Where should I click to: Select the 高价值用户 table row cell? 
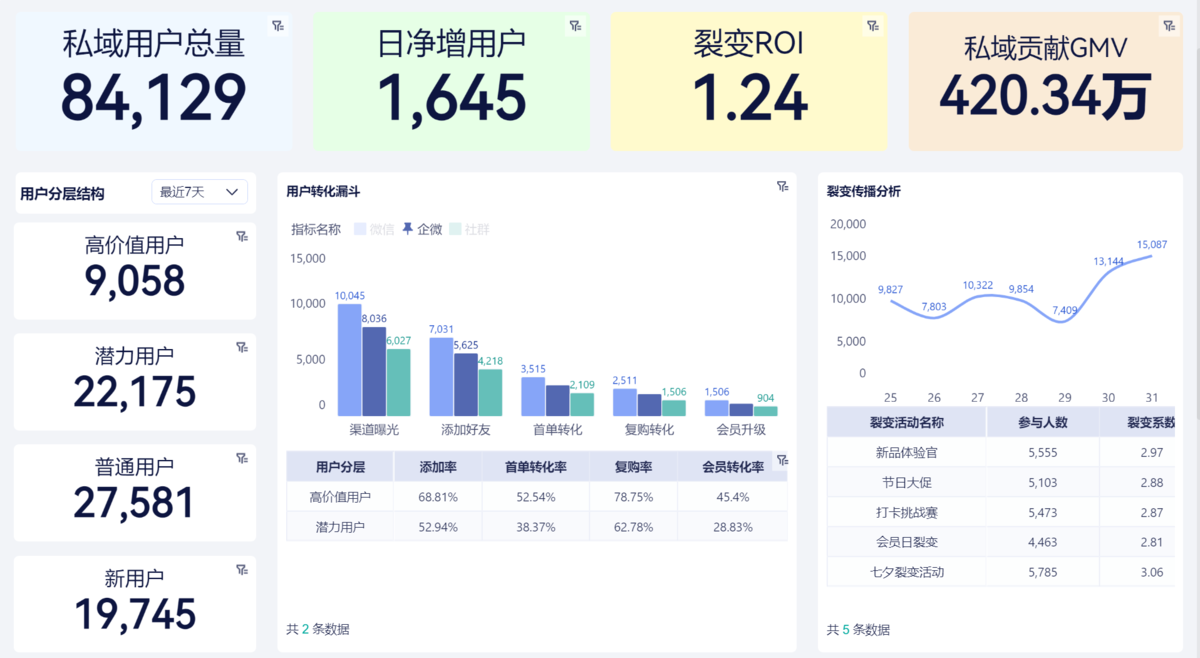click(340, 497)
